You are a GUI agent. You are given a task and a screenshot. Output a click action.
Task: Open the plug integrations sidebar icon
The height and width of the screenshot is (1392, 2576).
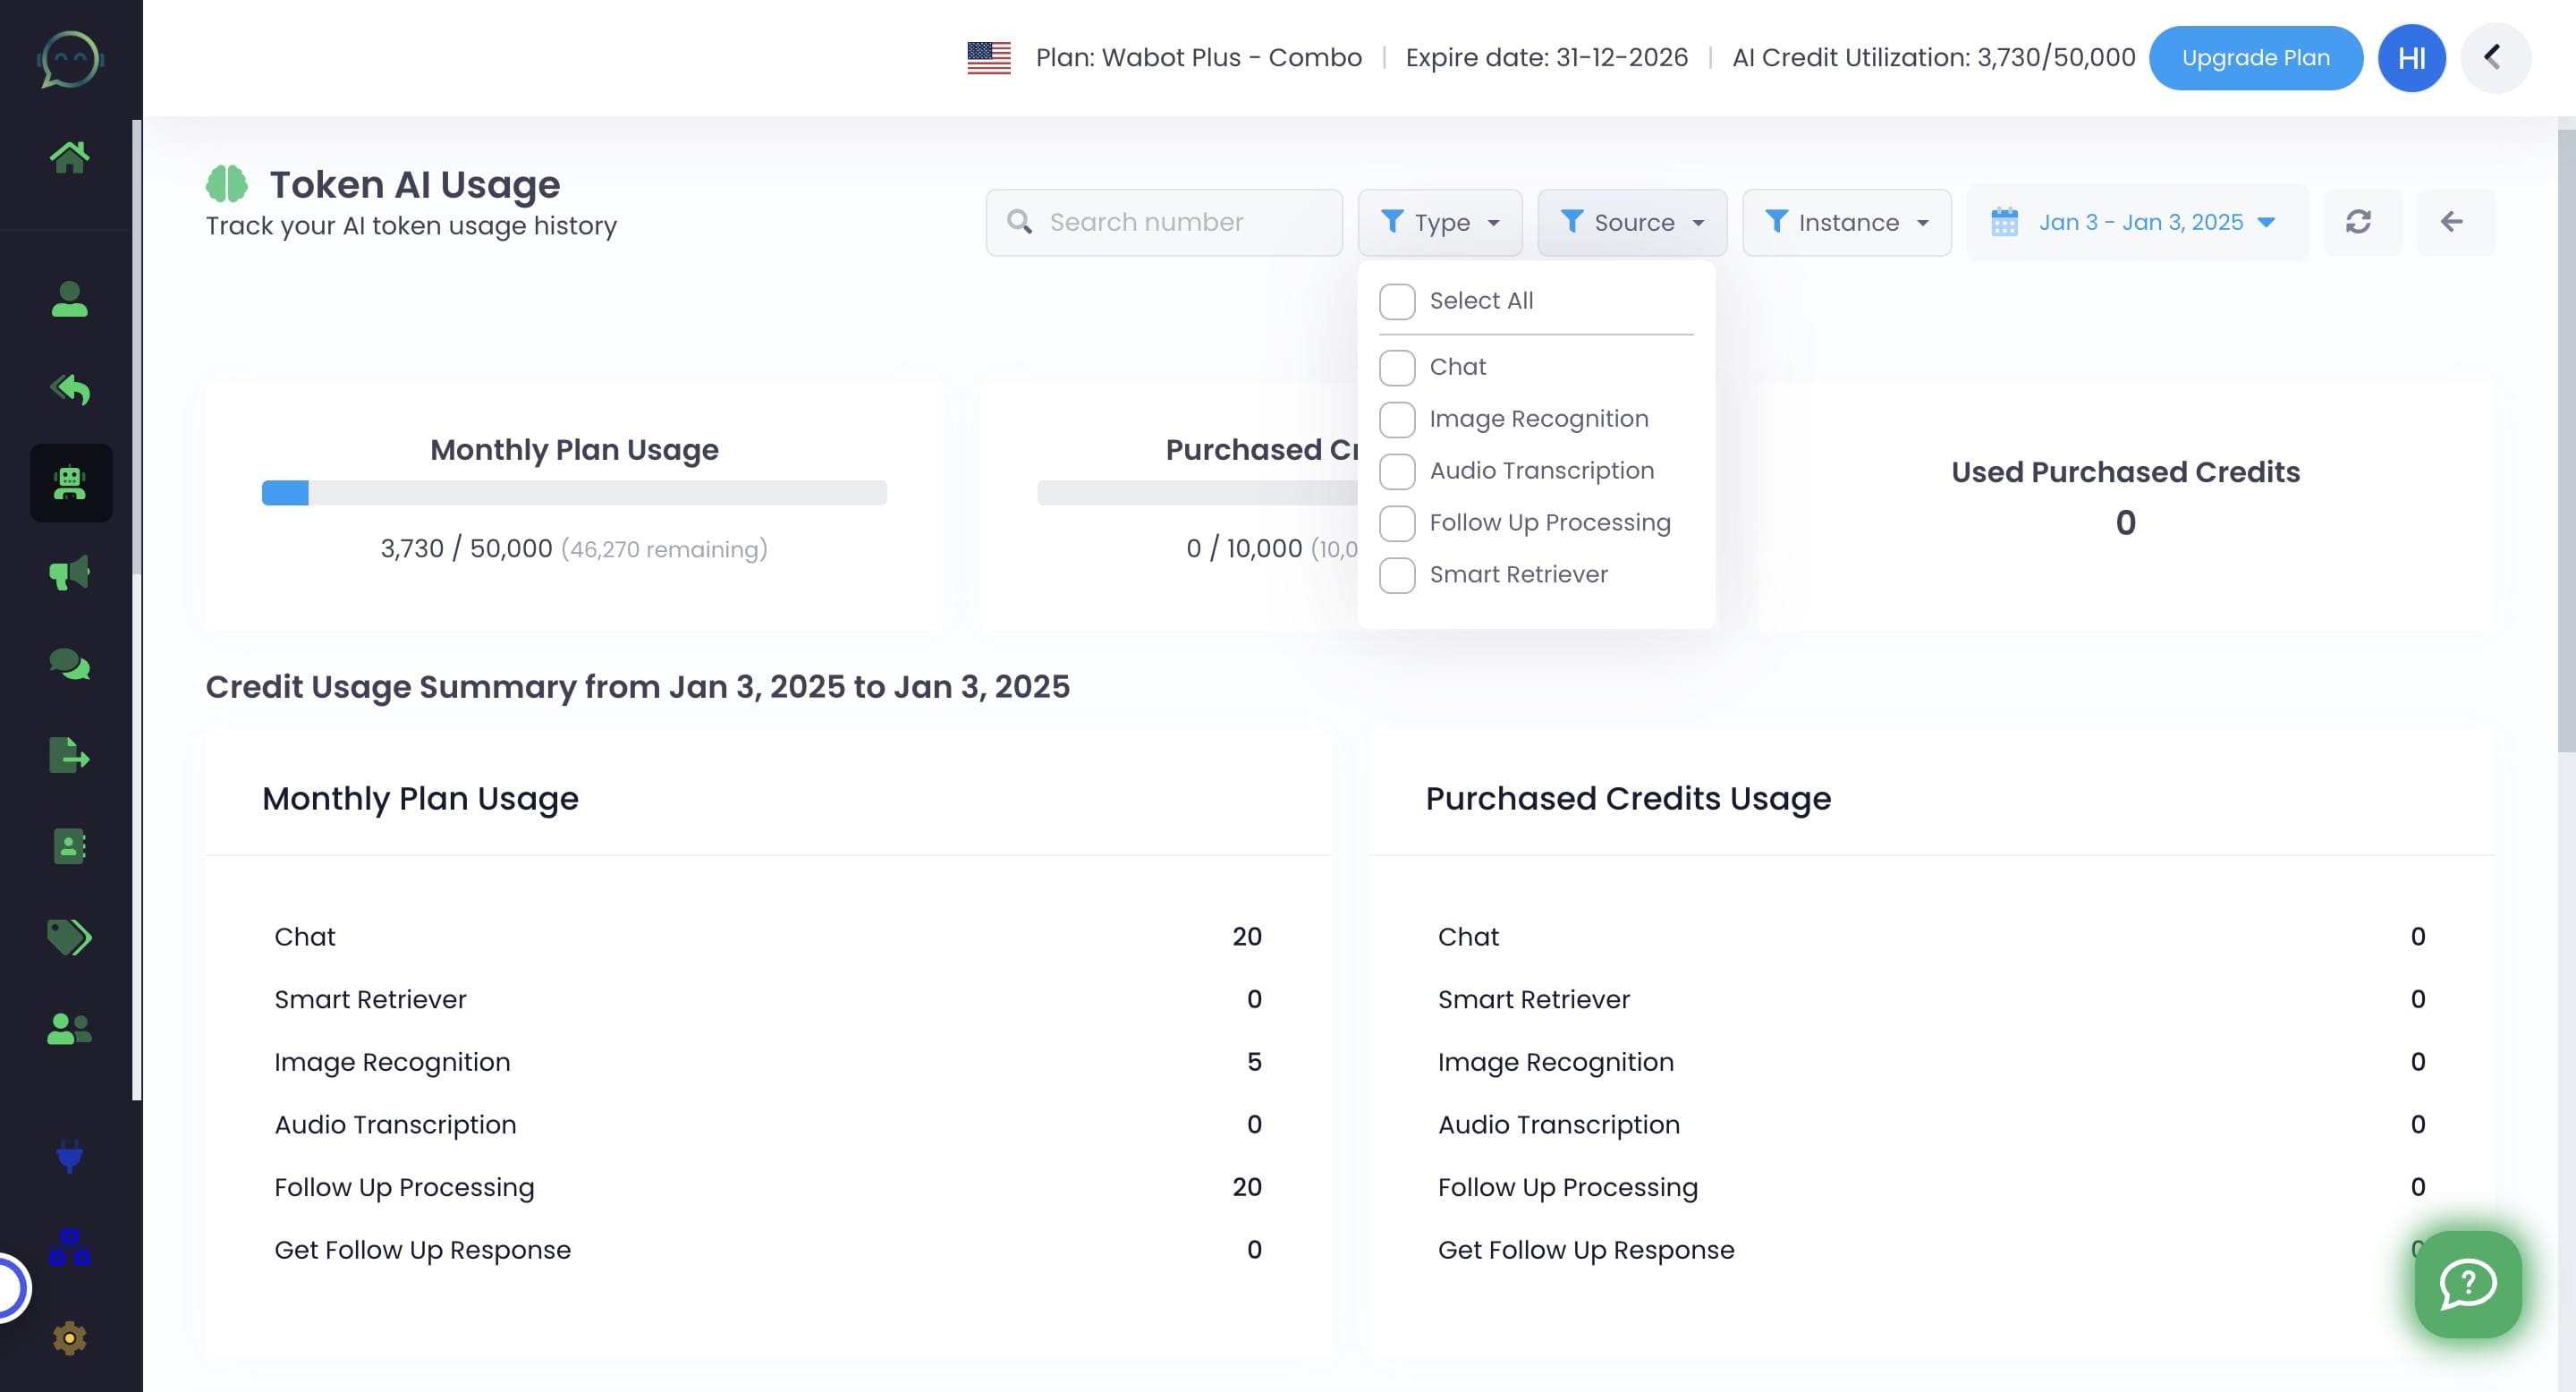[x=69, y=1156]
